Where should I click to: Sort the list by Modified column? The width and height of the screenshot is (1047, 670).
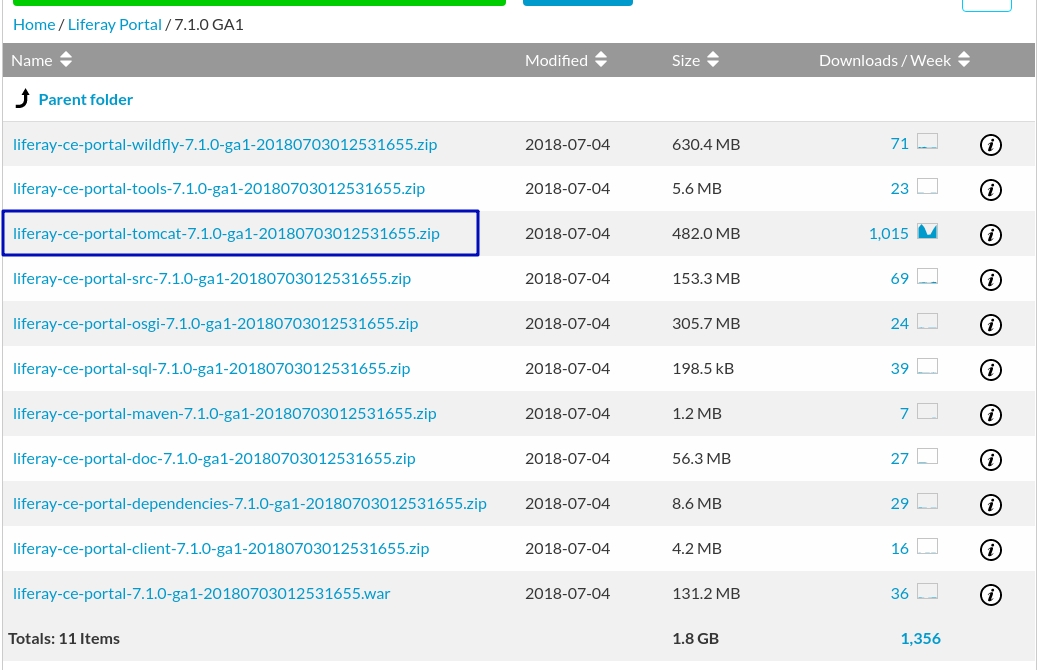click(566, 60)
